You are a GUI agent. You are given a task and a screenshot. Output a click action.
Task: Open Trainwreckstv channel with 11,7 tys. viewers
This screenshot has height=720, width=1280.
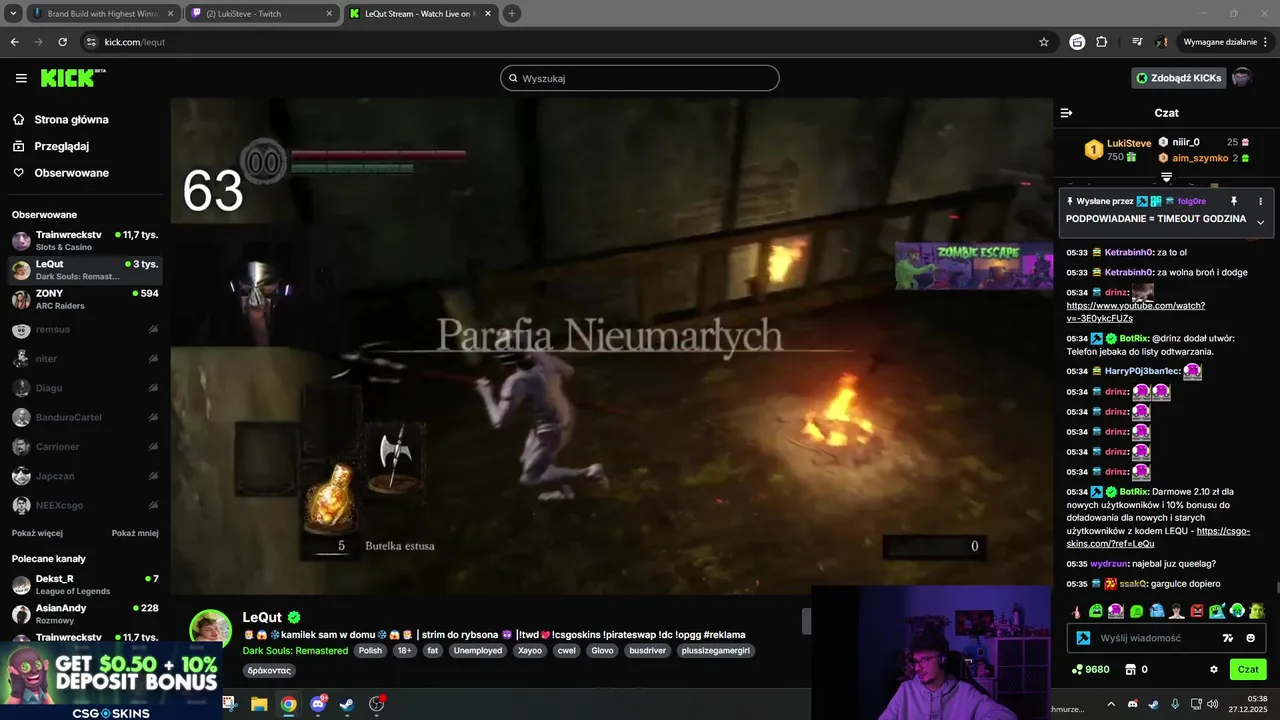pyautogui.click(x=85, y=240)
